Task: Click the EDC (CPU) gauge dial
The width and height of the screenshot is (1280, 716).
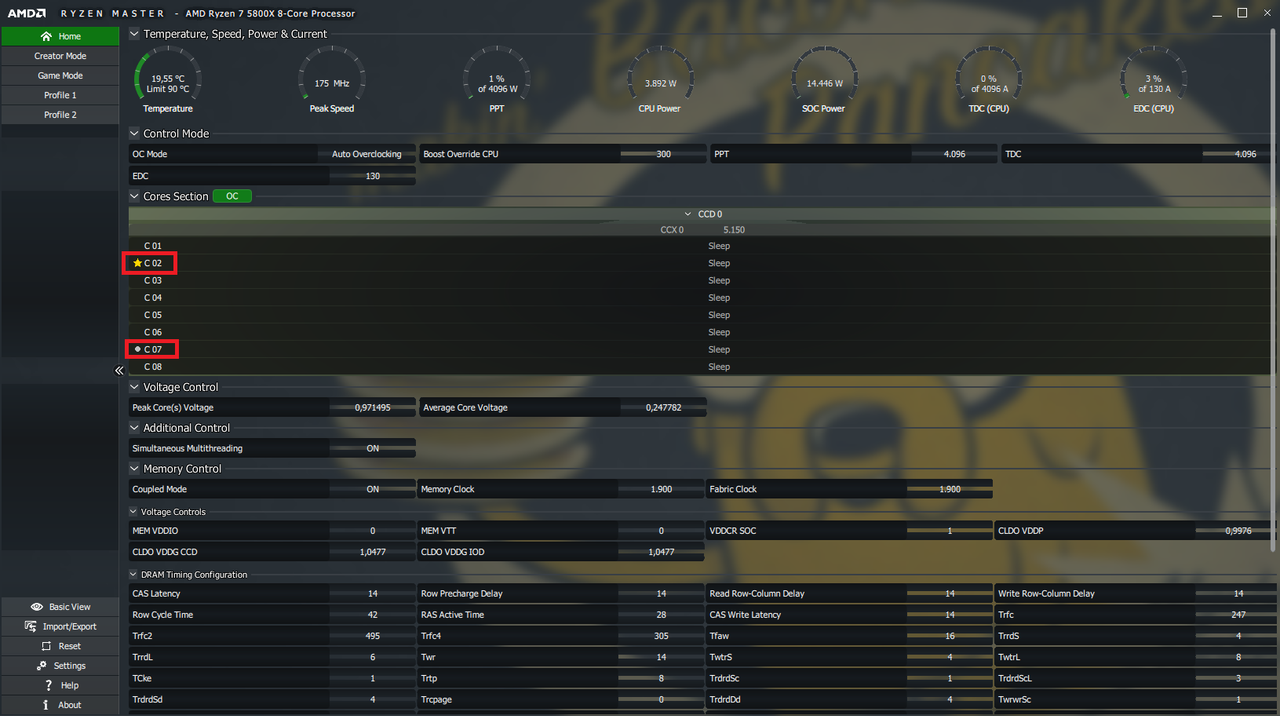Action: [x=1153, y=76]
